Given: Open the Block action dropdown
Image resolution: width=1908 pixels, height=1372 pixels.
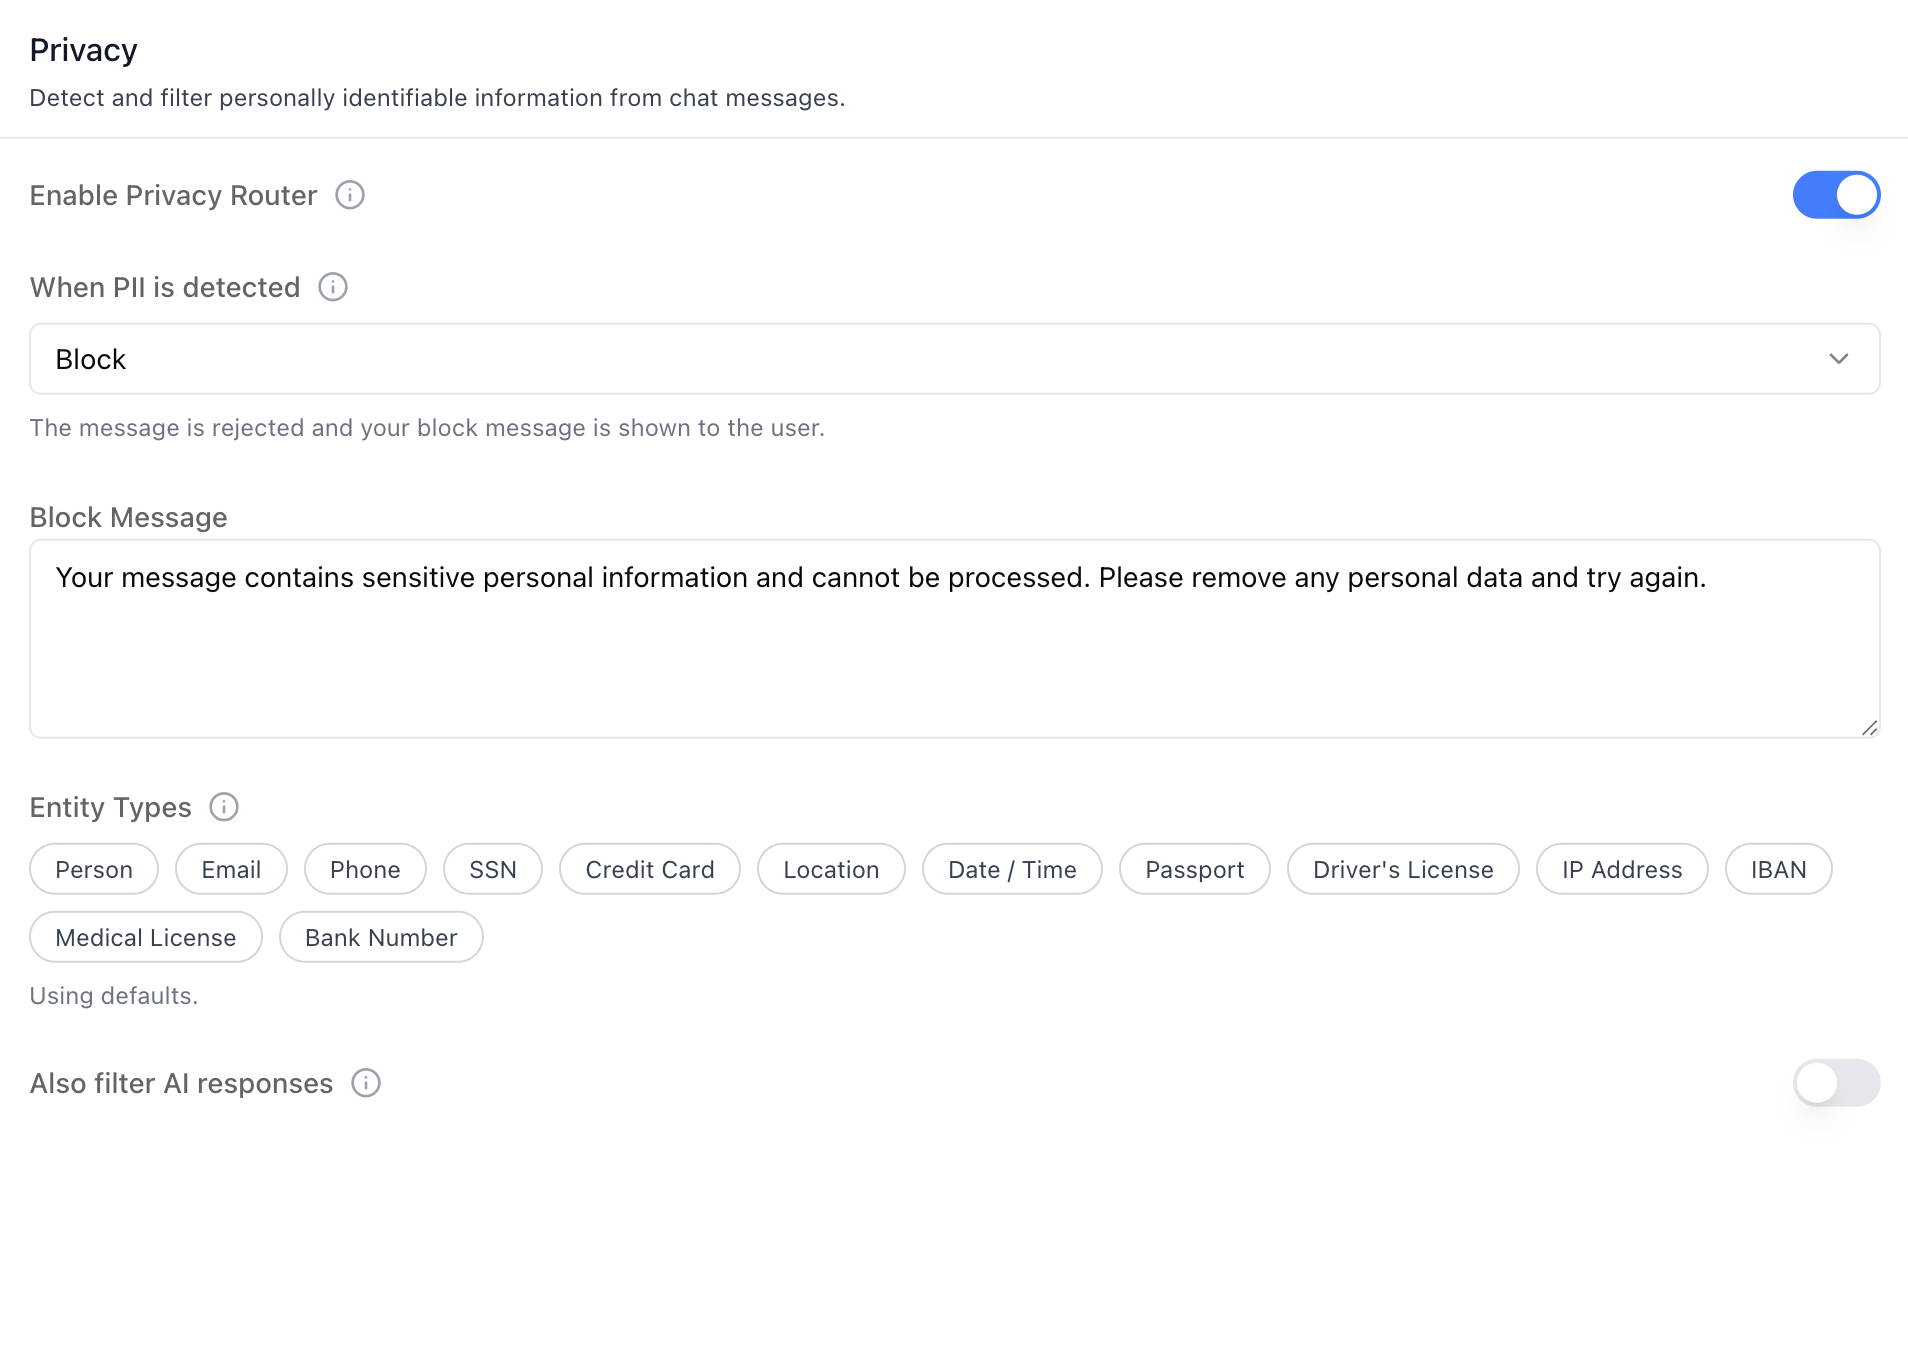Looking at the screenshot, I should coord(955,359).
